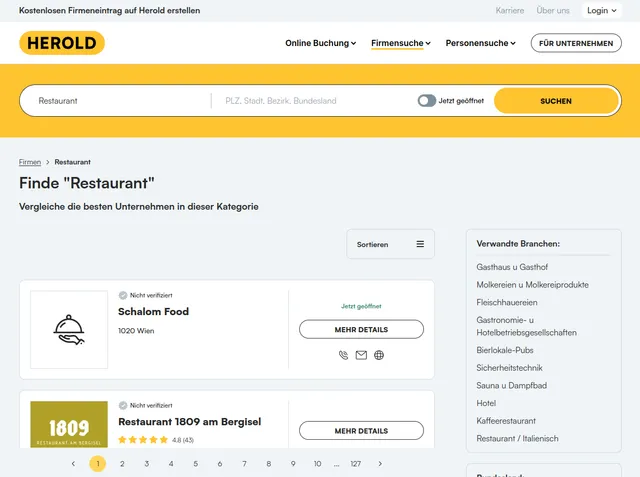640x477 pixels.
Task: Click the PLZ, Stadt, Bezirk location field
Action: [312, 101]
